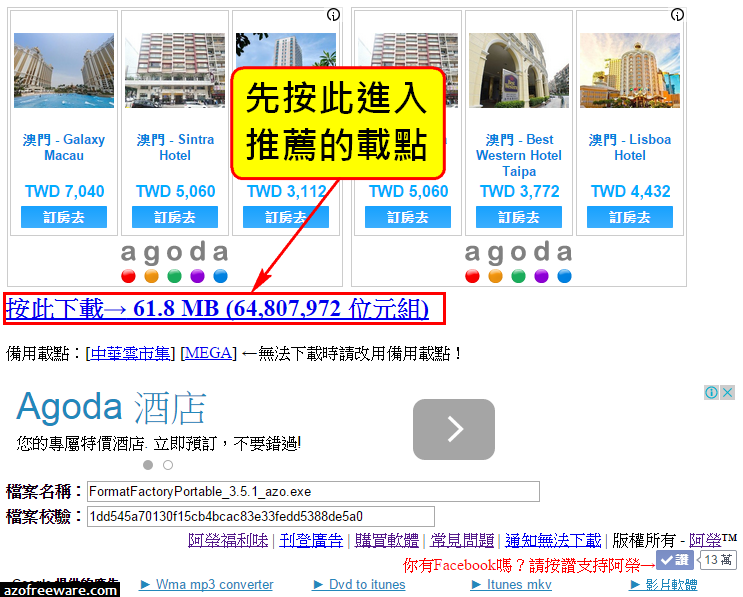The height and width of the screenshot is (597, 743).
Task: Click the 按此下載 61.8 MB download link
Action: [x=217, y=309]
